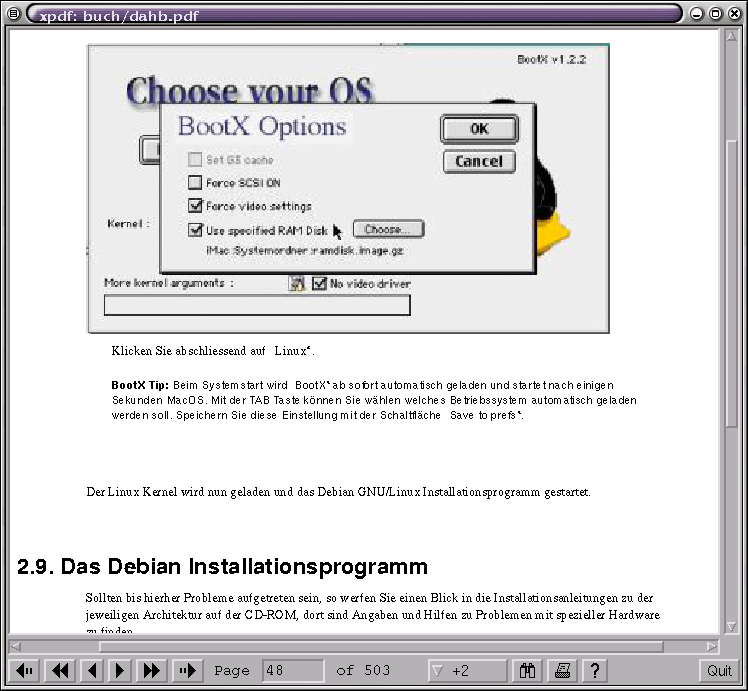Click the bars-with-right-arrow toolbar button
The image size is (748, 691).
tap(187, 671)
